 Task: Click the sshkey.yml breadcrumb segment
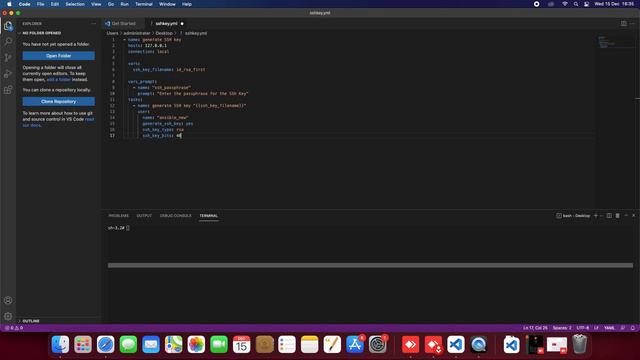(196, 33)
